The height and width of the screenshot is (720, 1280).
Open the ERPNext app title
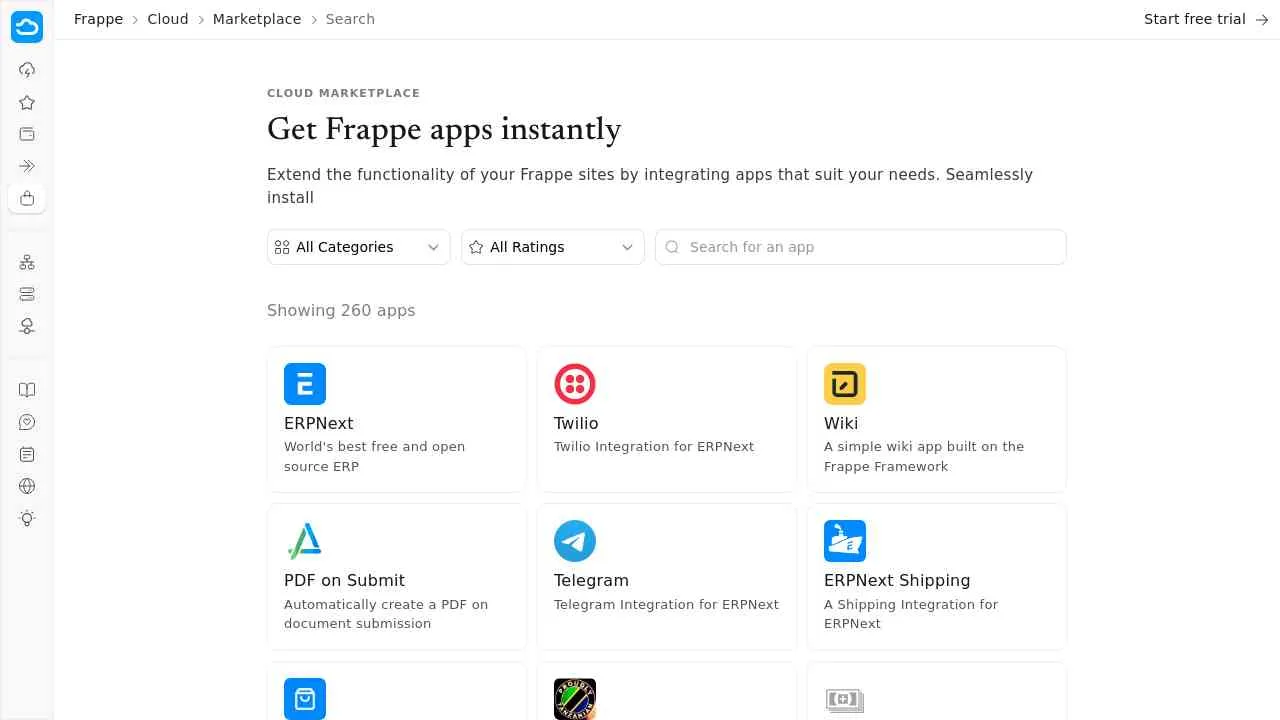coord(319,423)
